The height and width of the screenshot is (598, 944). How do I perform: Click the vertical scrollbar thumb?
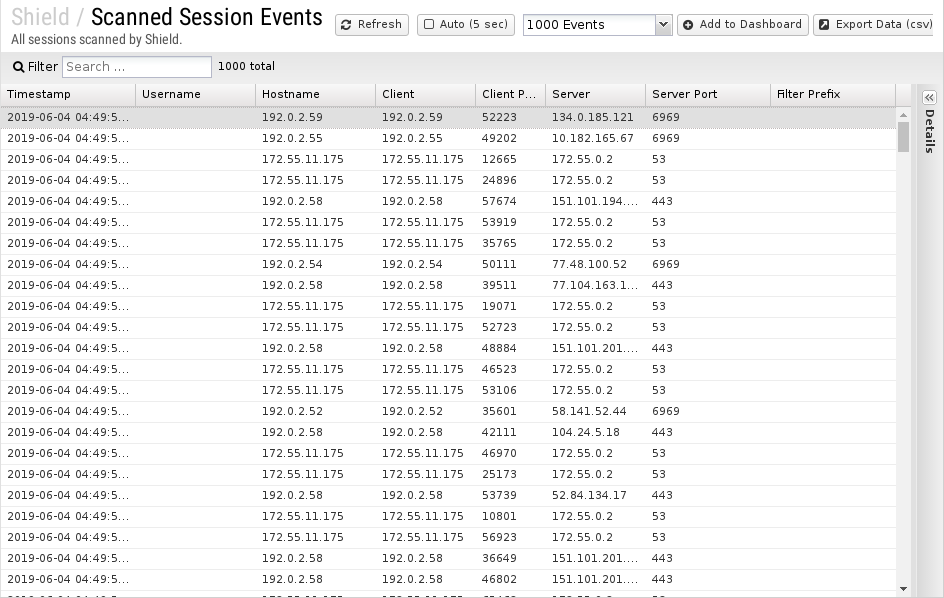click(903, 137)
